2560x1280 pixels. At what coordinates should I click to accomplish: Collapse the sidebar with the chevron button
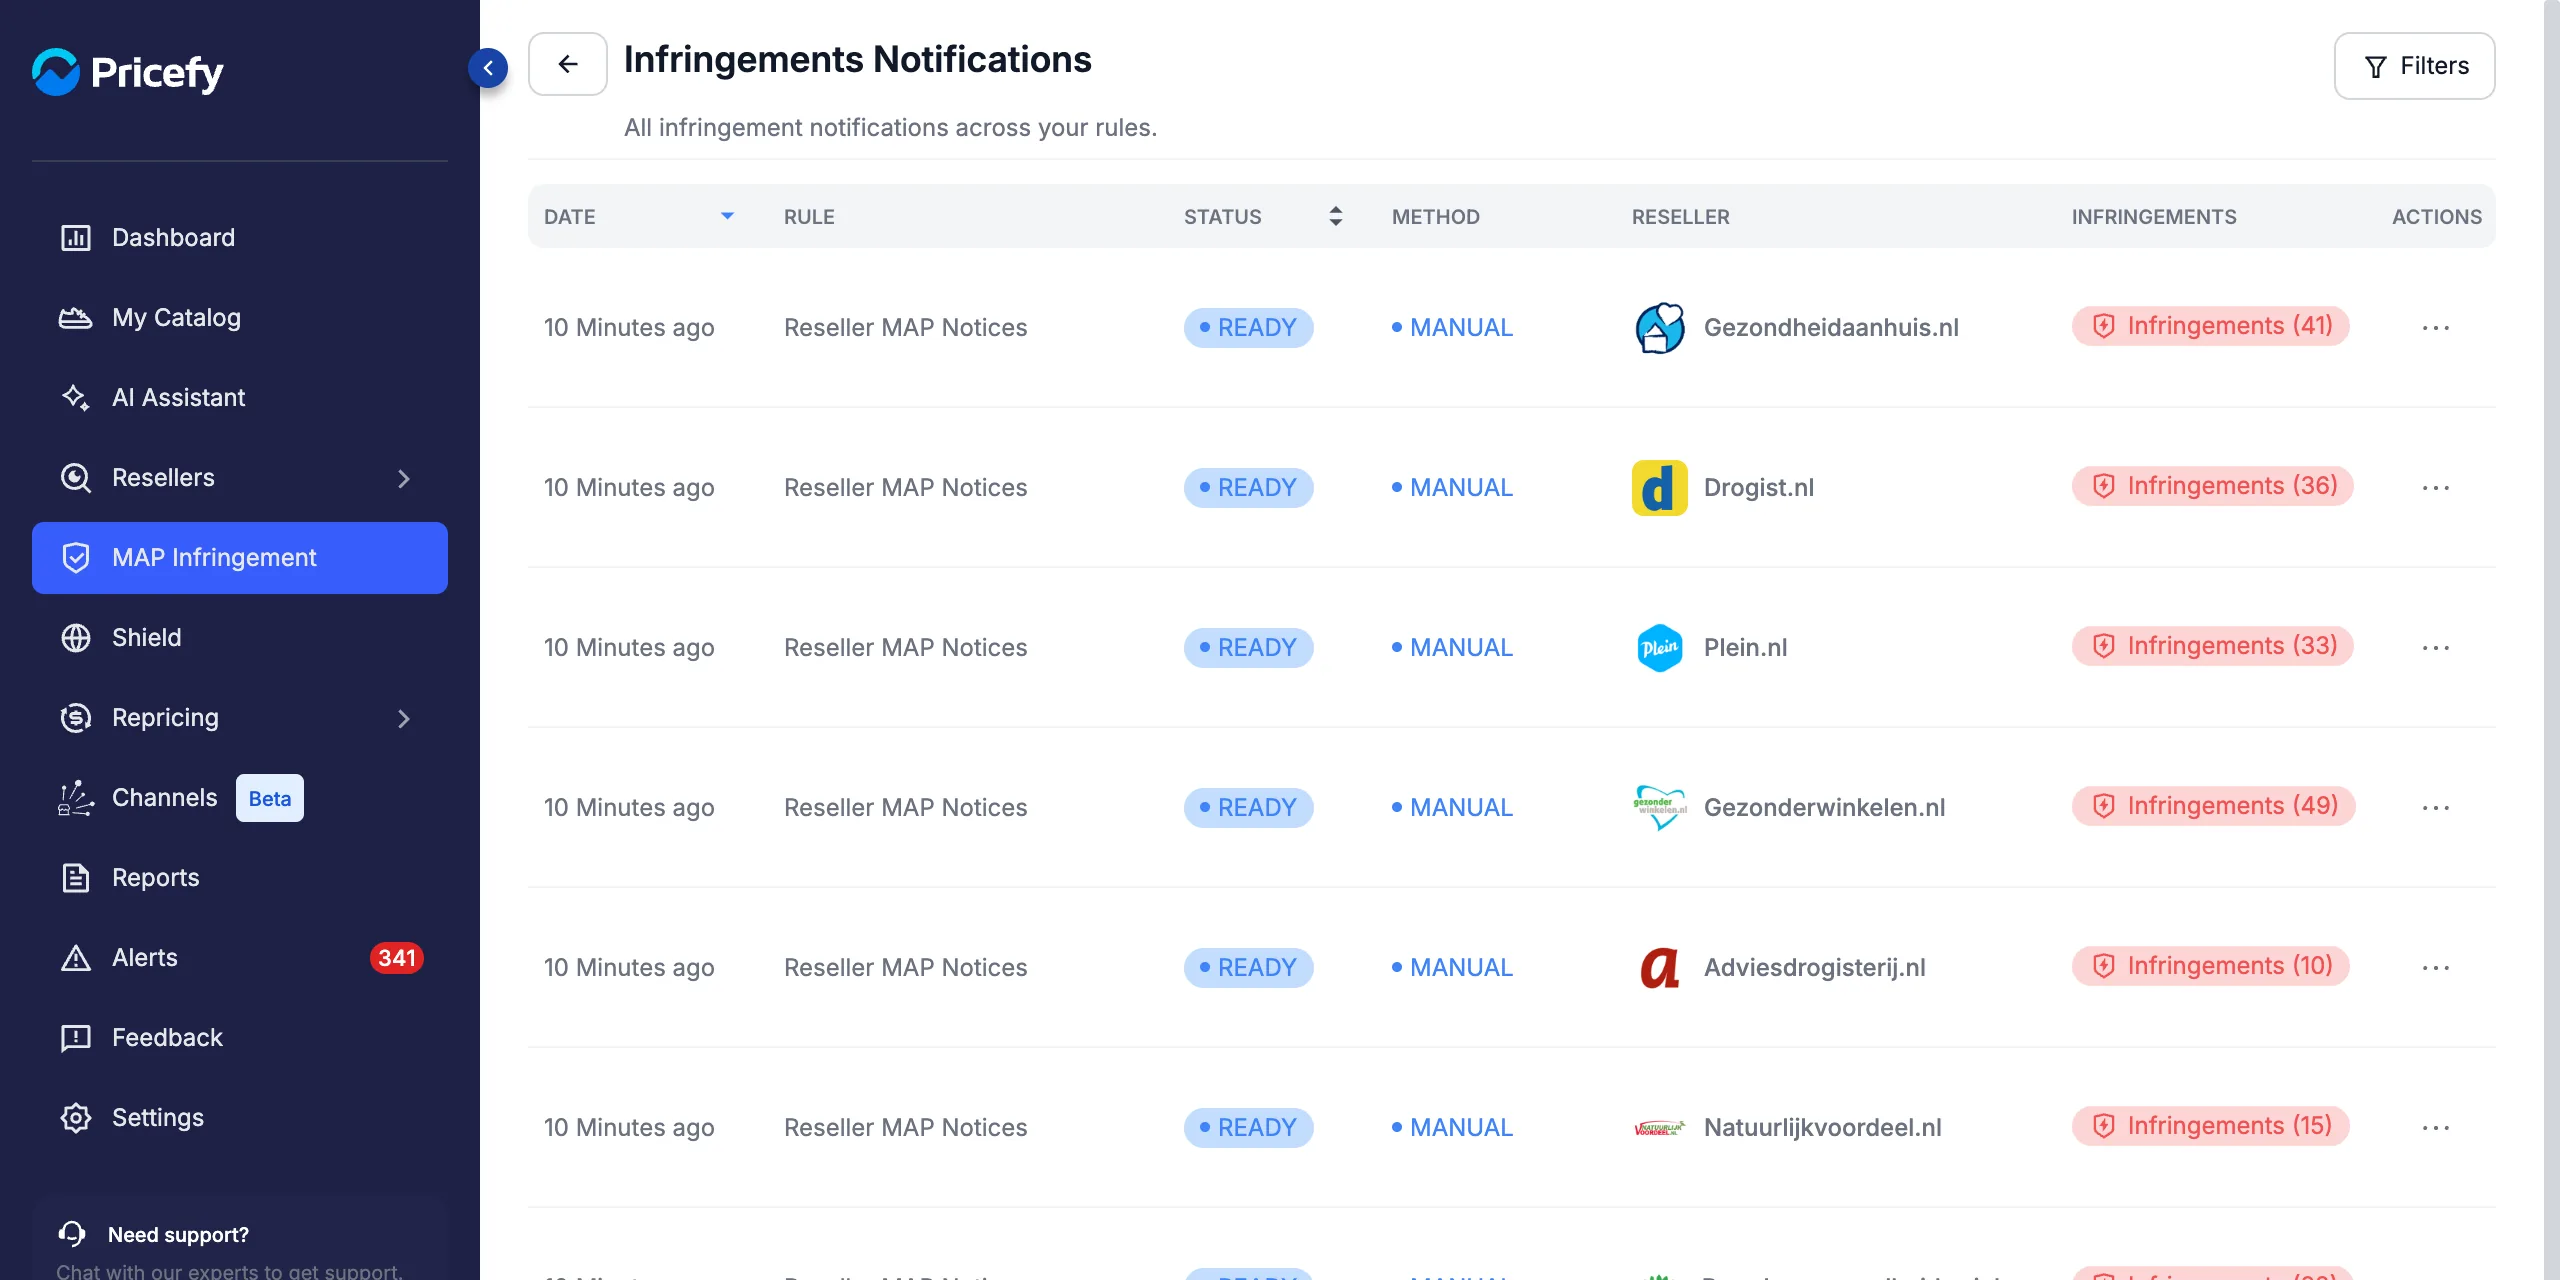[x=488, y=68]
